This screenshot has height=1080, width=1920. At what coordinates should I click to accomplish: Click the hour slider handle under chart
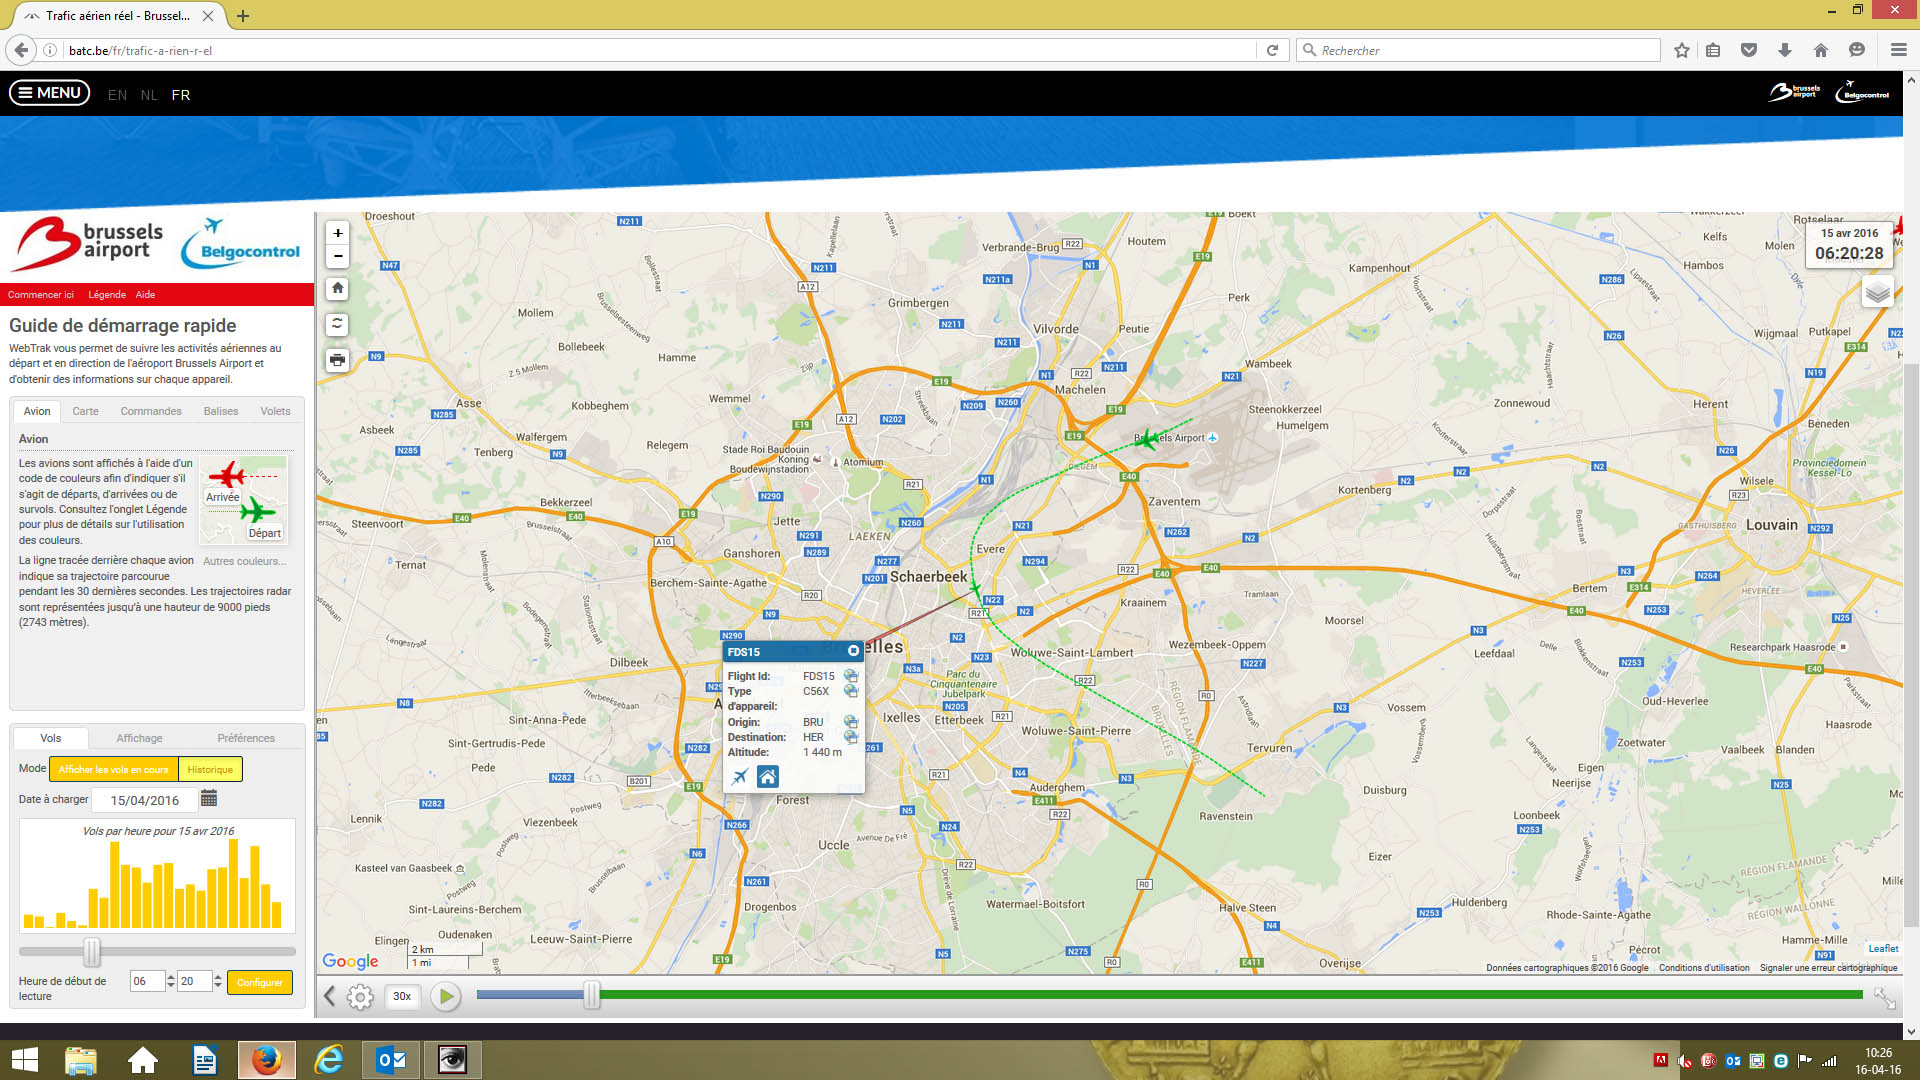[92, 952]
